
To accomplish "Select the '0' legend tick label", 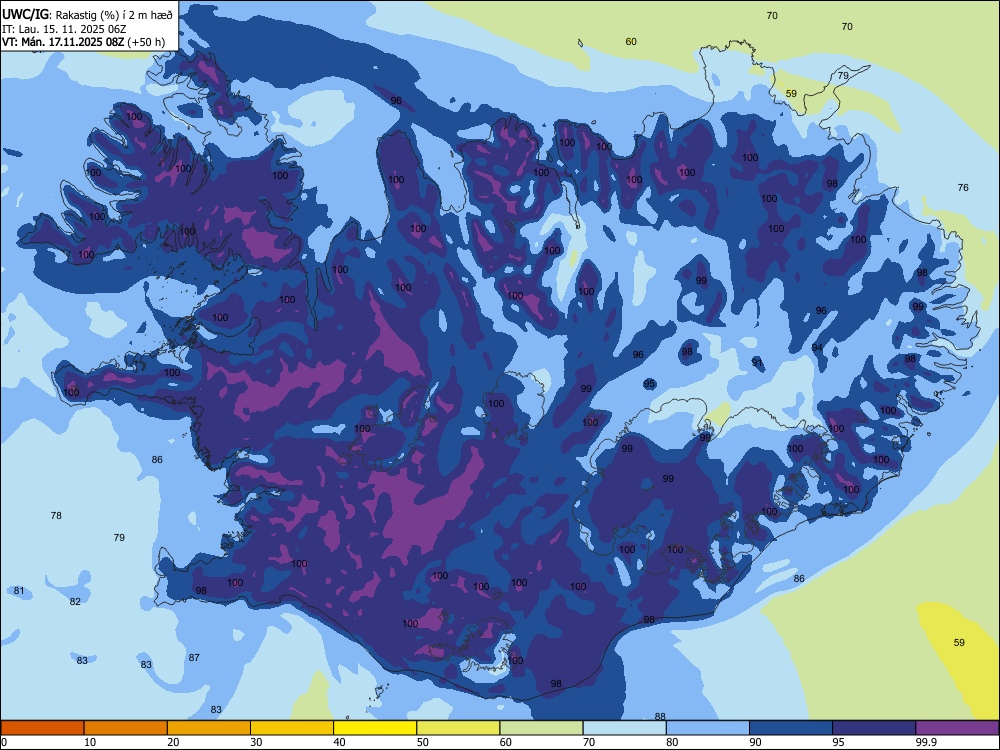I will point(4,742).
